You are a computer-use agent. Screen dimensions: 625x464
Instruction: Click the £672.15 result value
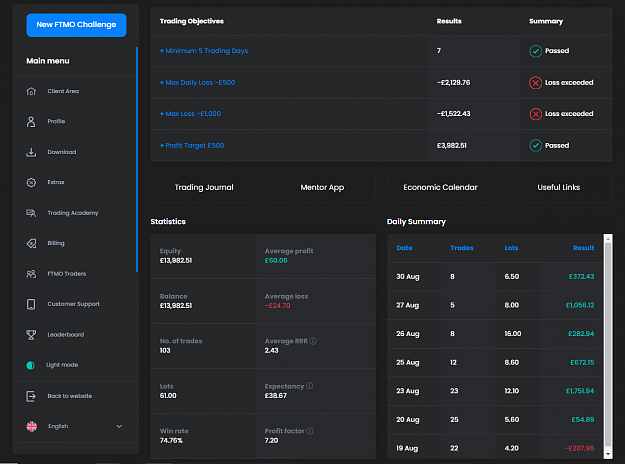pyautogui.click(x=582, y=362)
